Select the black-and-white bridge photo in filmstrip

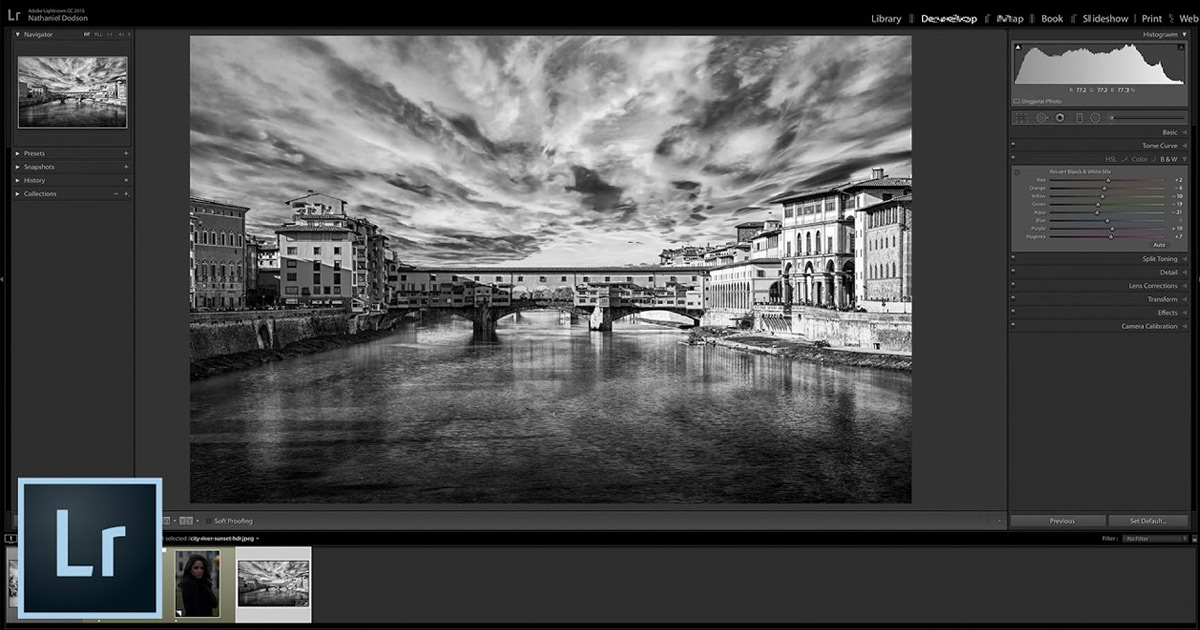click(x=273, y=583)
